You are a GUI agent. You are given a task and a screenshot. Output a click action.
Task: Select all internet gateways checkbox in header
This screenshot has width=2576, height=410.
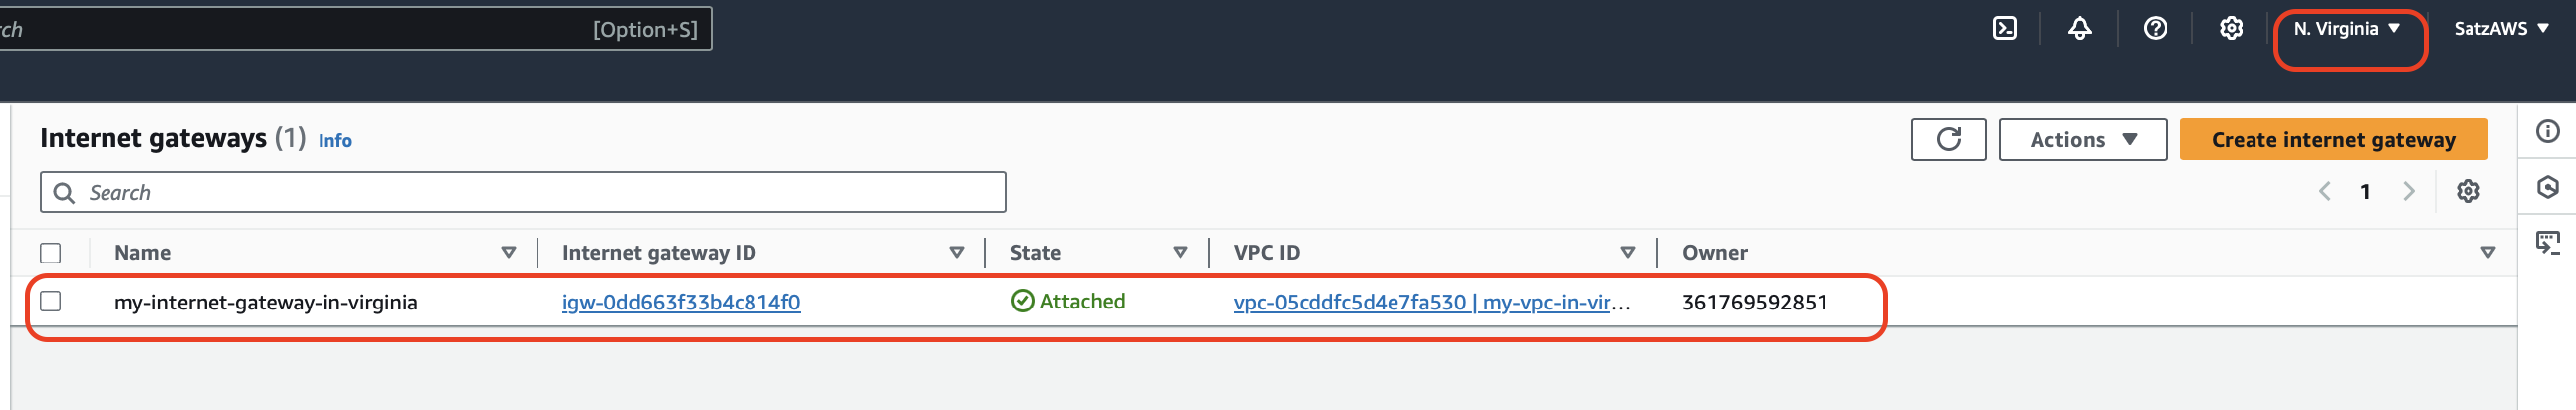[51, 253]
